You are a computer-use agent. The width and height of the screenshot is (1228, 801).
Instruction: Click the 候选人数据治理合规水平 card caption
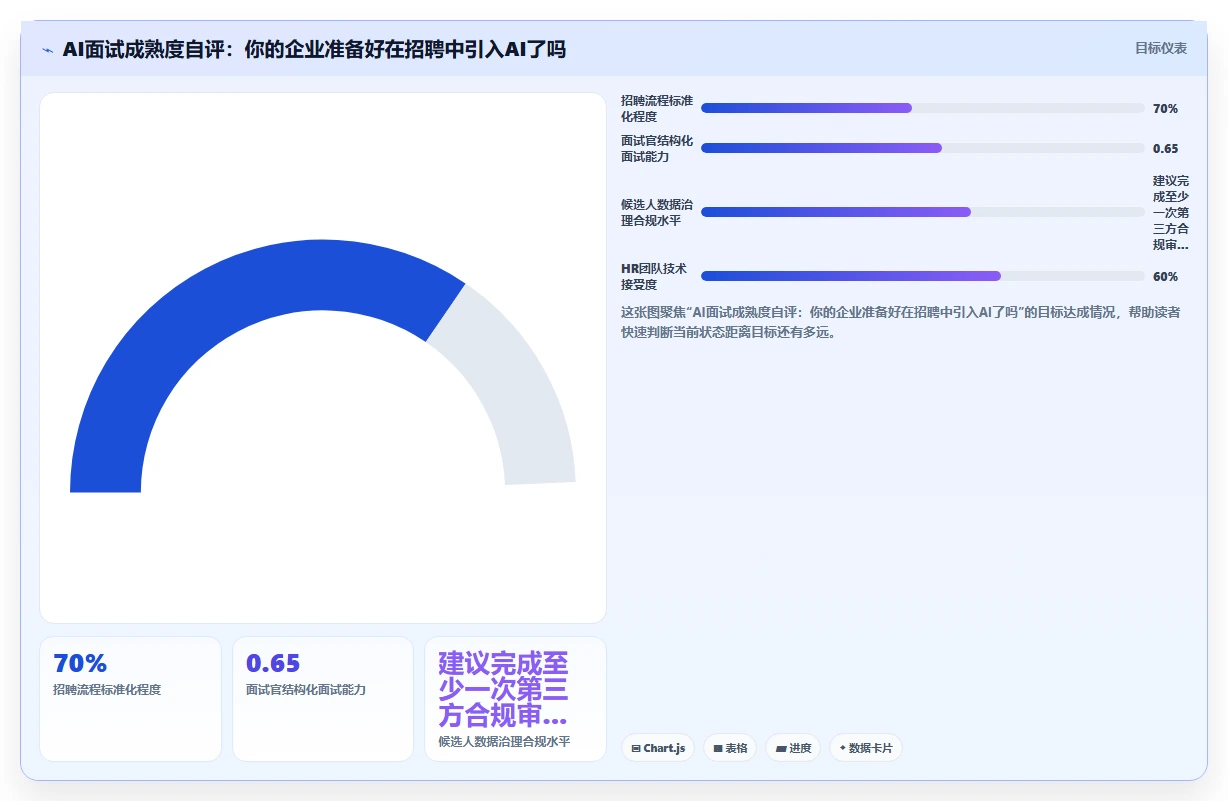click(504, 742)
